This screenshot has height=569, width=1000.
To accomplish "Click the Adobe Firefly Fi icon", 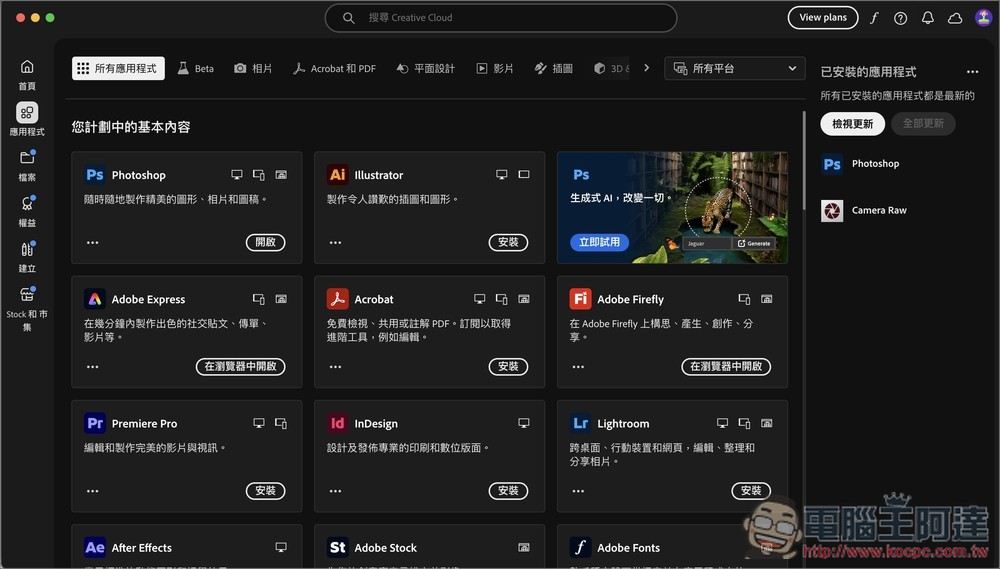I will (580, 299).
